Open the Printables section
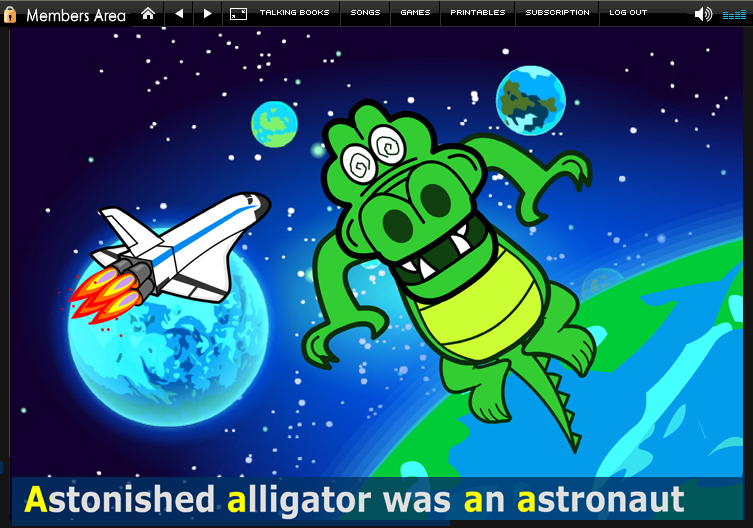 click(x=477, y=12)
